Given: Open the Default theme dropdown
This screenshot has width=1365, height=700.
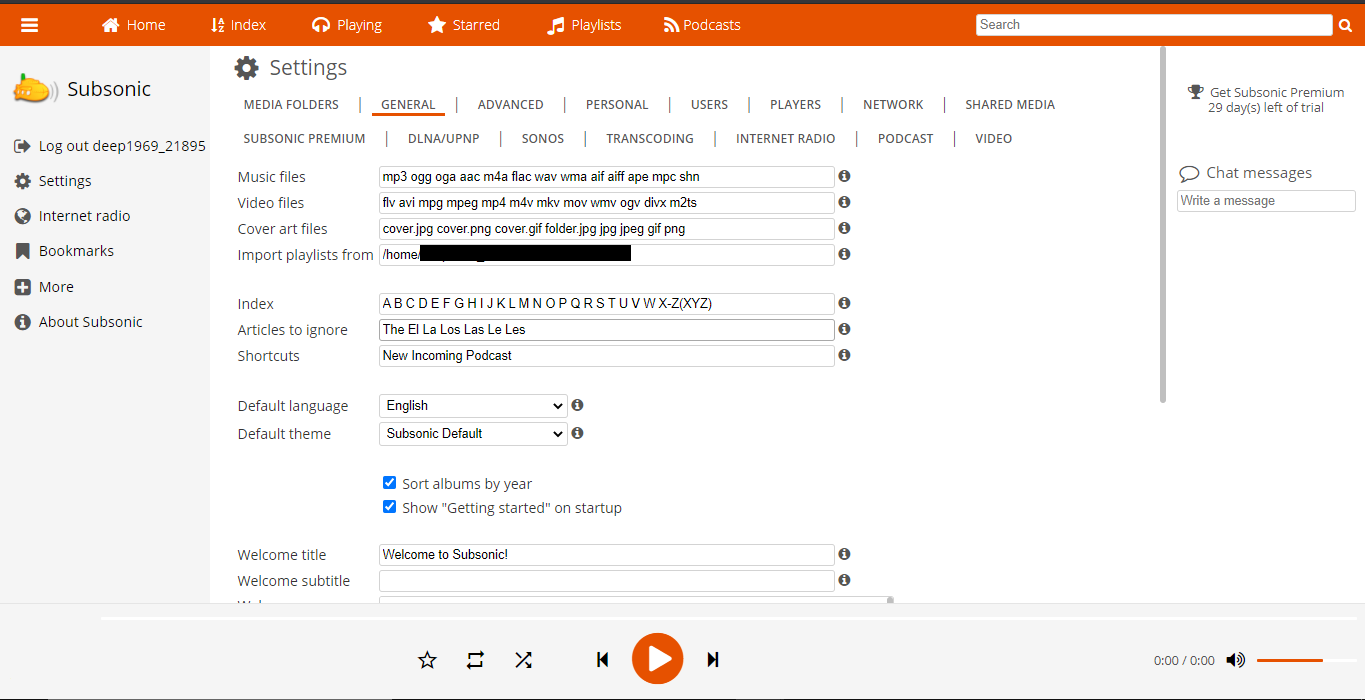Looking at the screenshot, I should tap(472, 433).
